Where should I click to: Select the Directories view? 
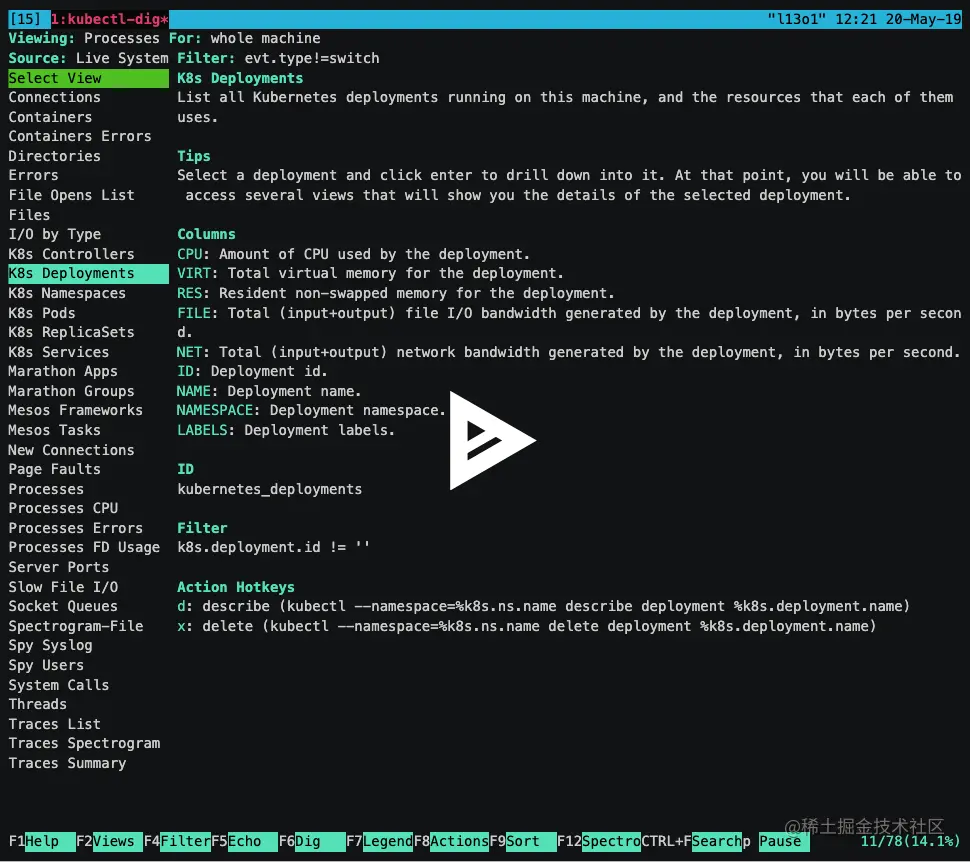point(54,156)
